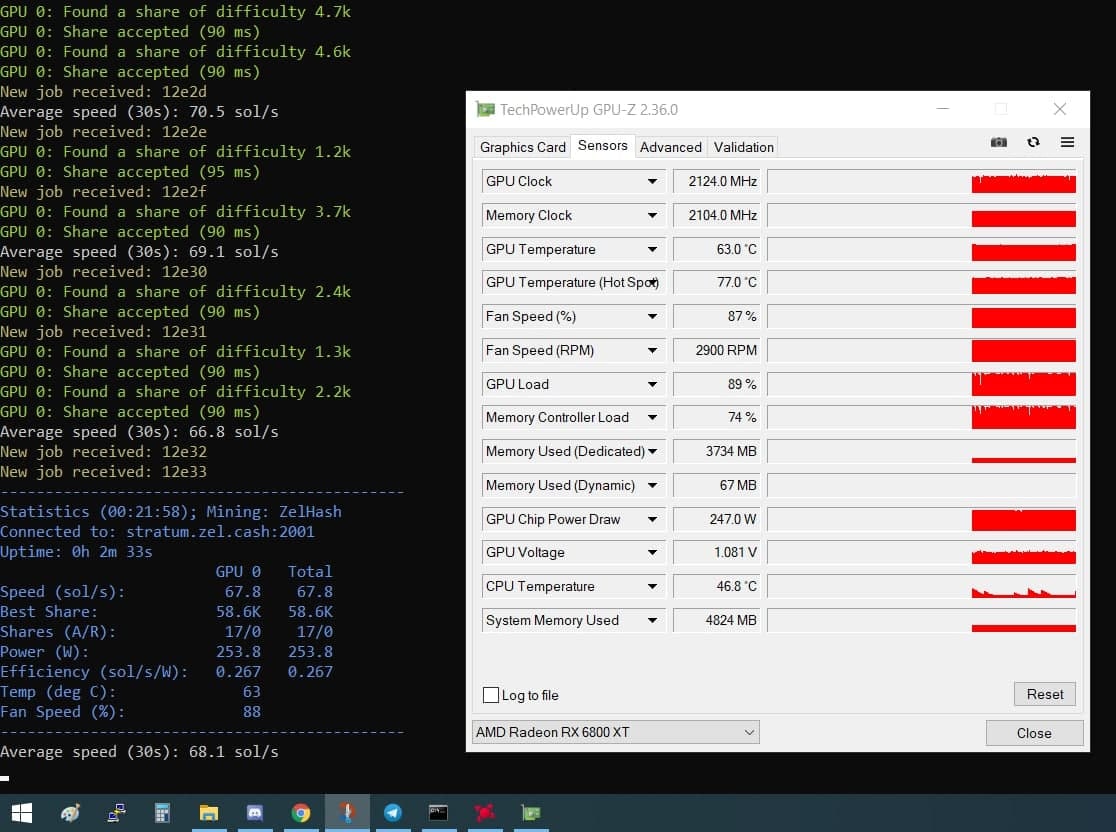Open Discord from the taskbar
This screenshot has height=832, width=1116.
[255, 813]
